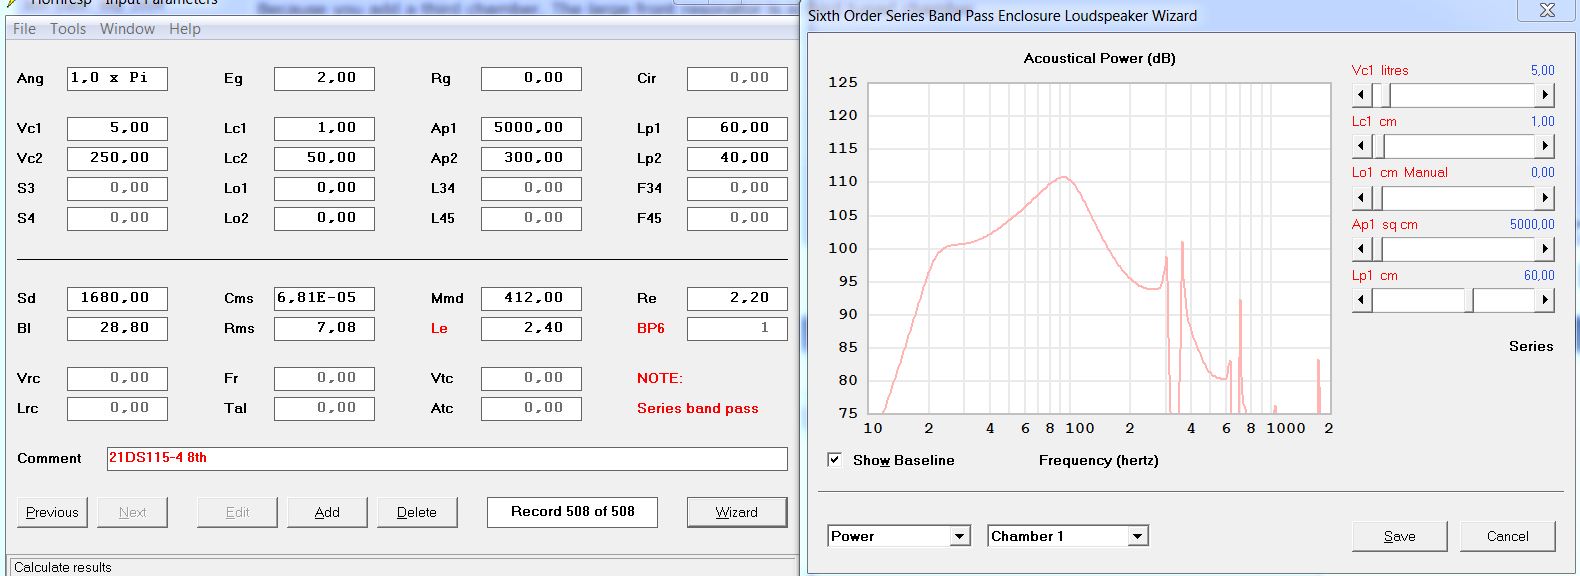The height and width of the screenshot is (576, 1580).
Task: Open the Wizard from Input Parameters
Action: 737,512
